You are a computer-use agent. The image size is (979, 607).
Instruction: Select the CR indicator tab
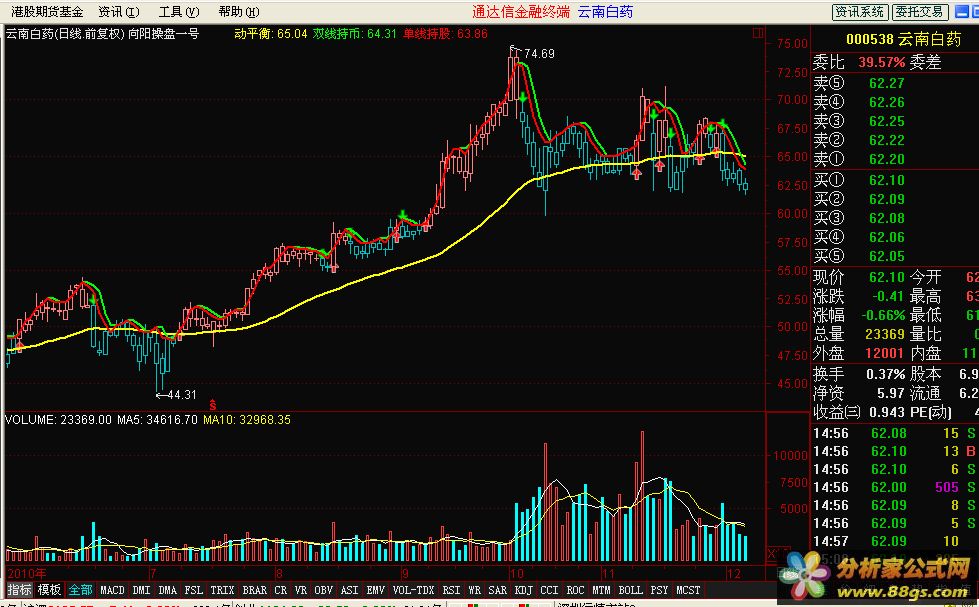(x=280, y=590)
